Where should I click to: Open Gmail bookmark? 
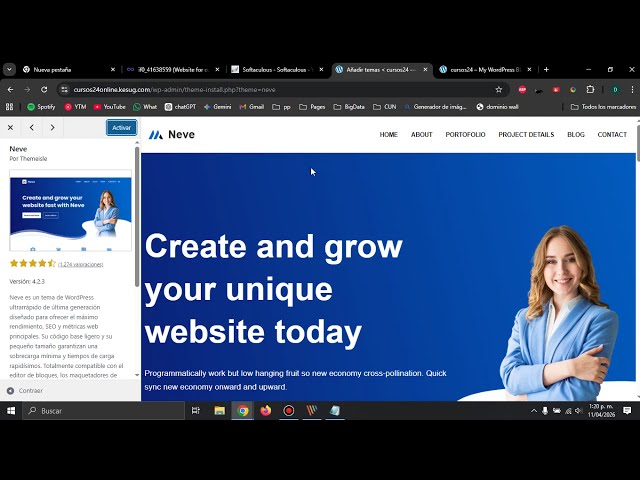[252, 107]
